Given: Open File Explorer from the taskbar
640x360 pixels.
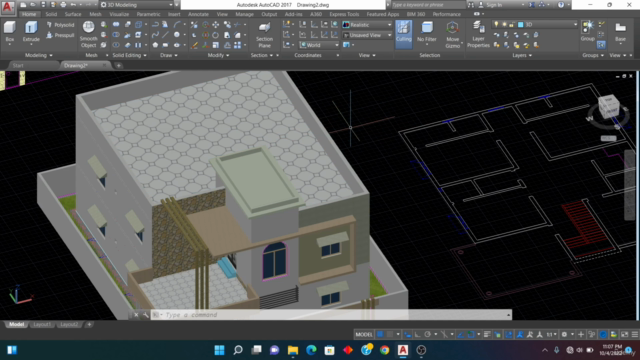Looking at the screenshot, I should pos(293,350).
